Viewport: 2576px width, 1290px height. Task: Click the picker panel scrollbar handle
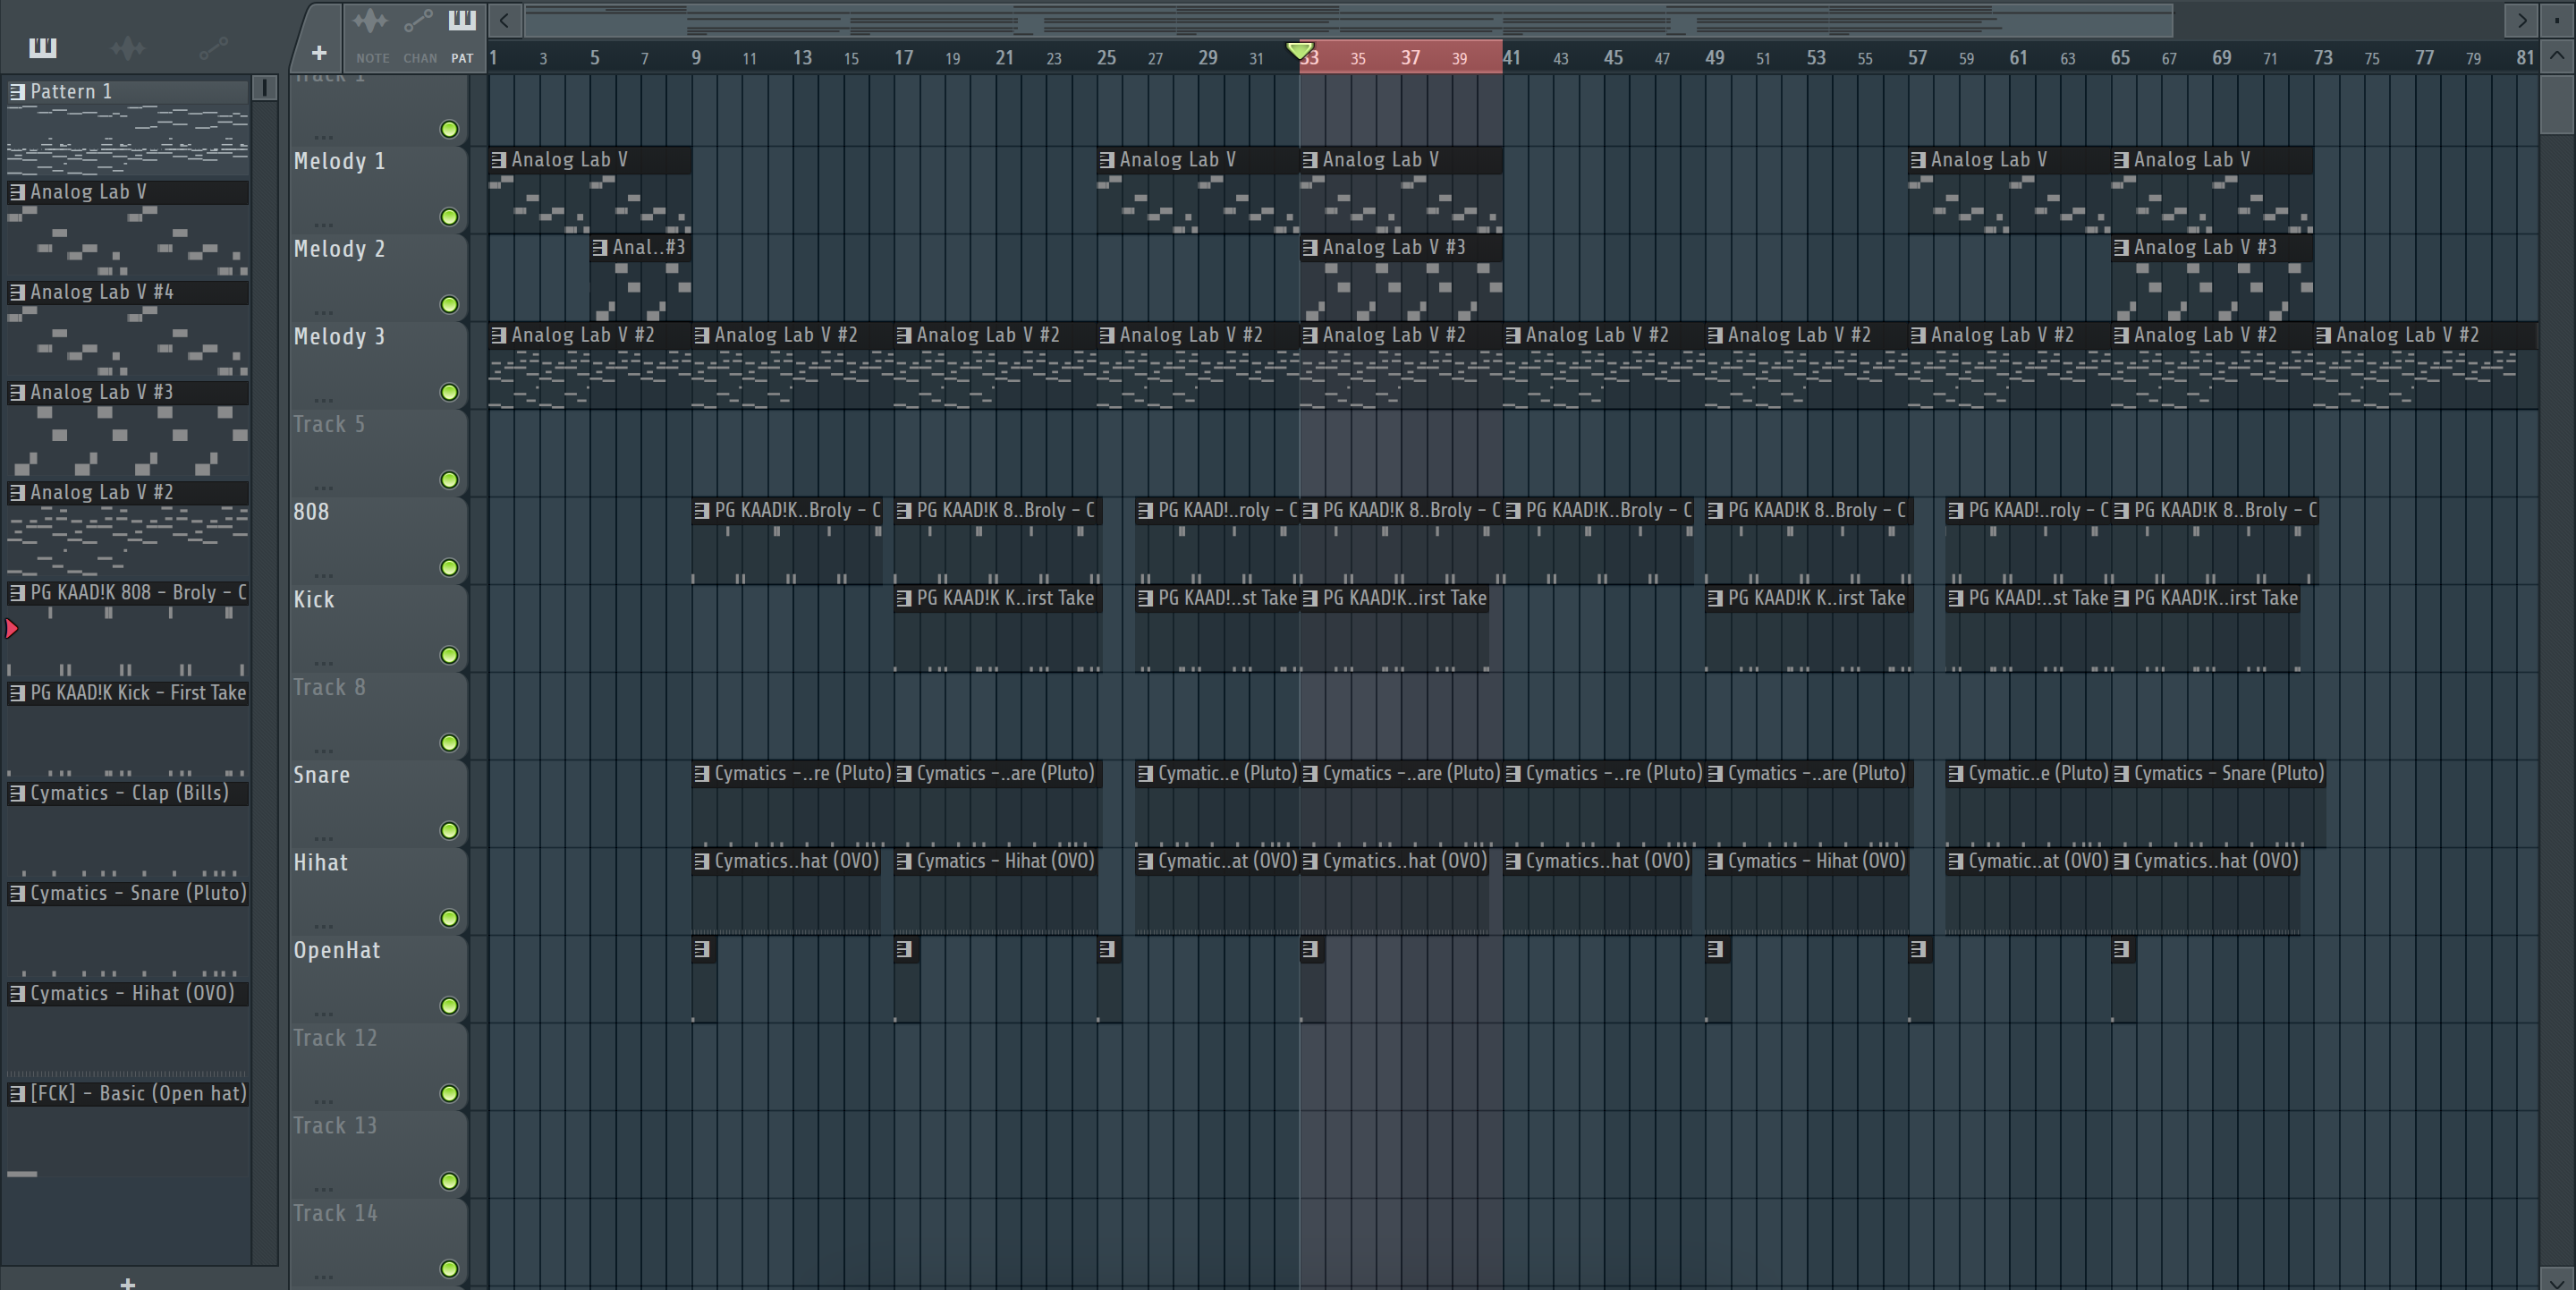point(265,87)
